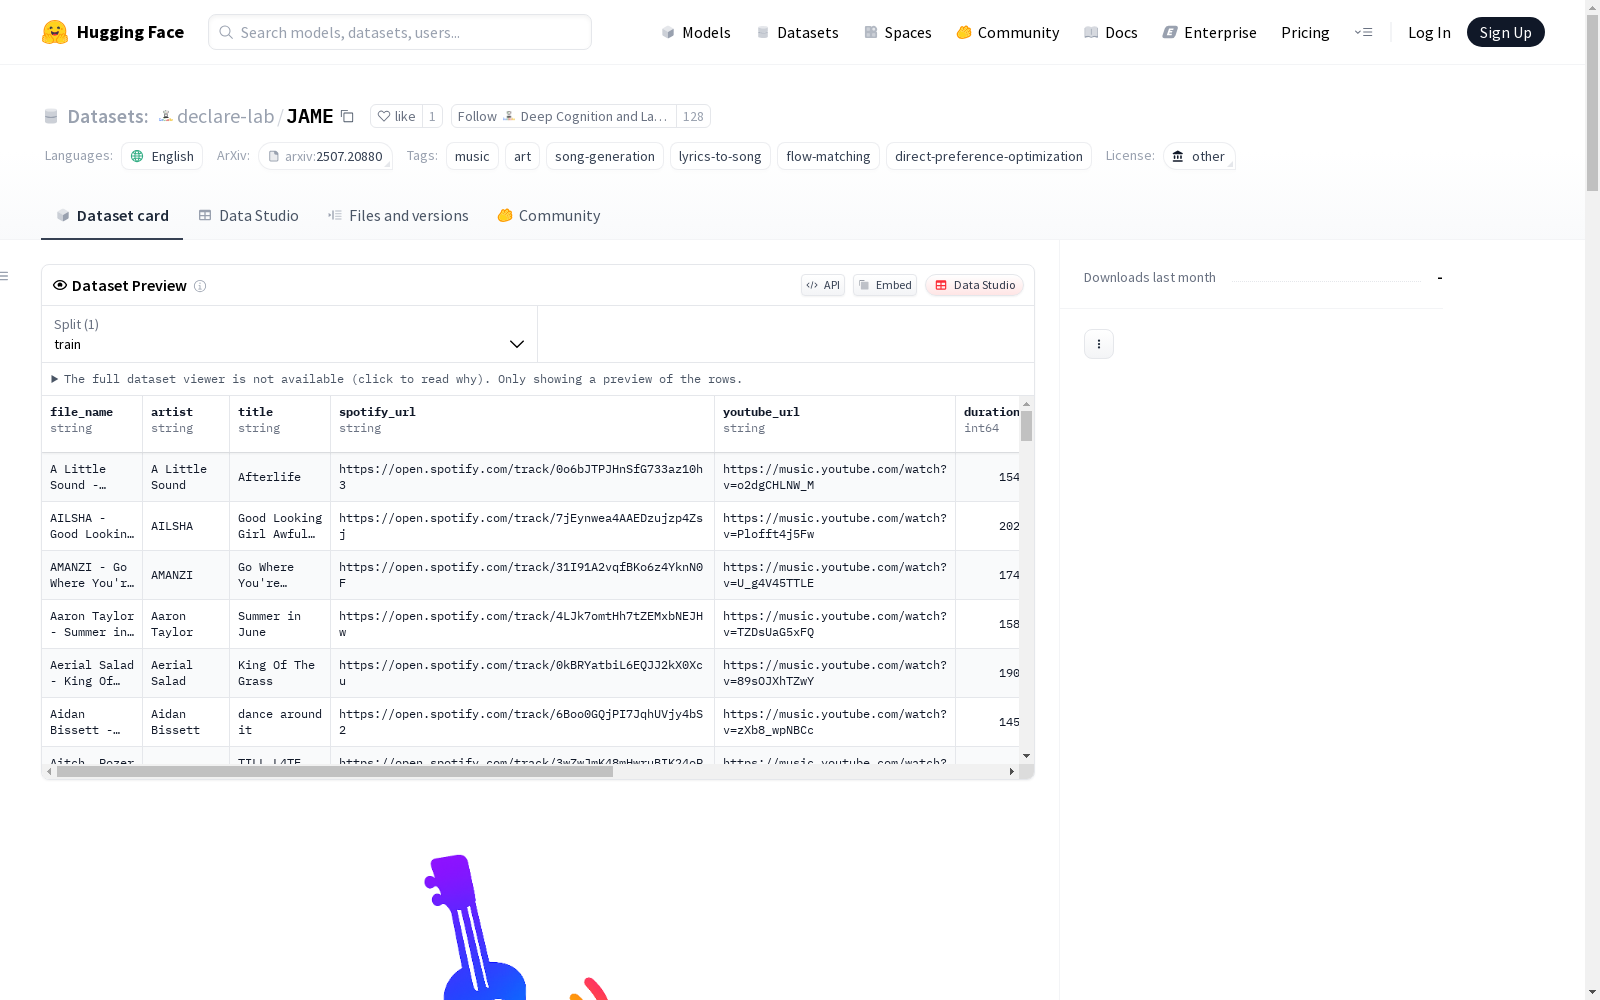The height and width of the screenshot is (1000, 1600).
Task: Click the spotify_url column header
Action: pos(522,424)
